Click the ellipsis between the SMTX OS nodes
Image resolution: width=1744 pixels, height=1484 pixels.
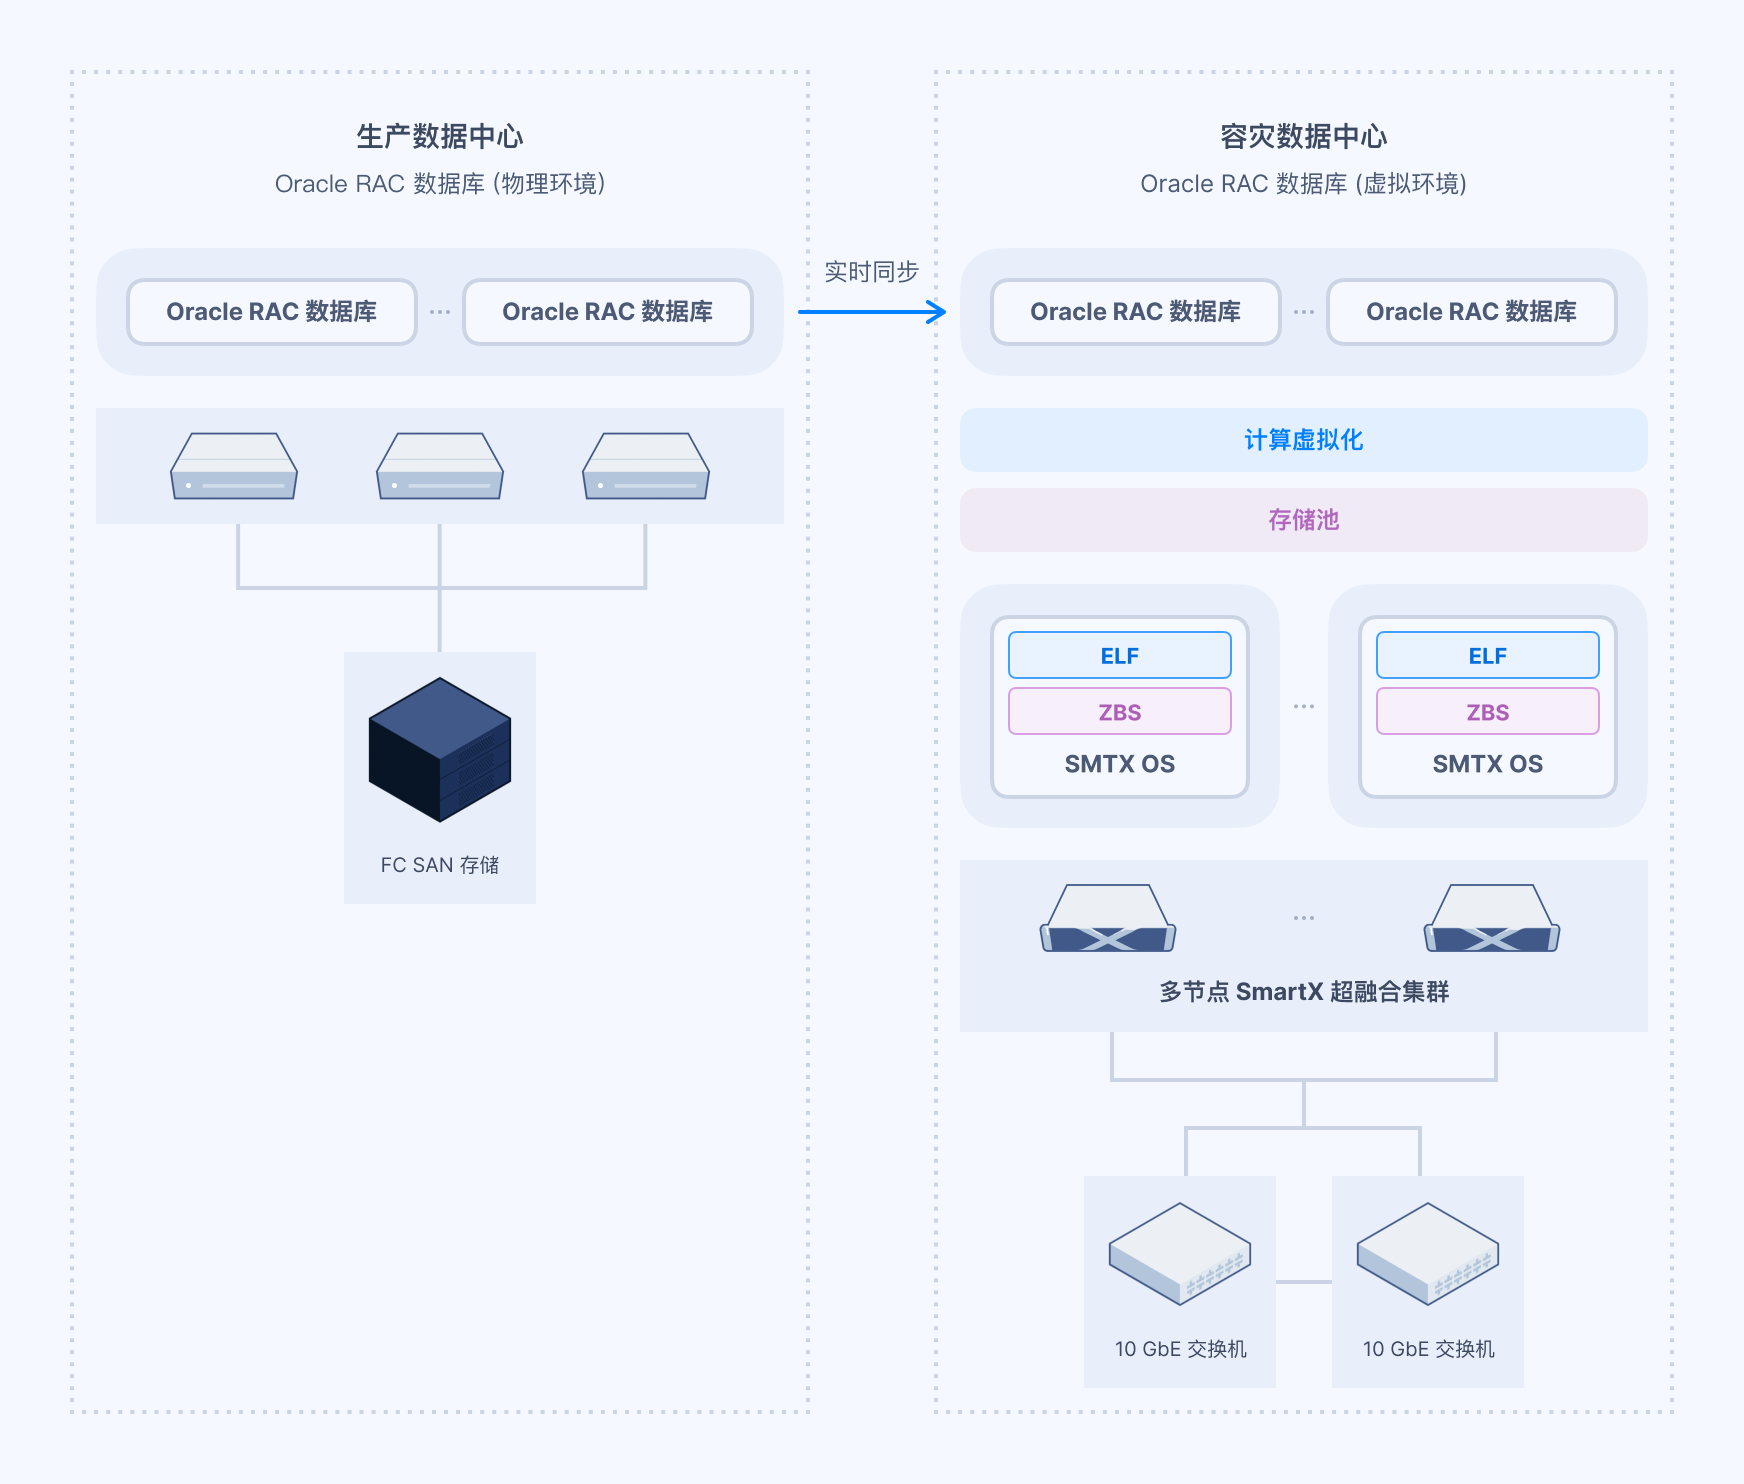tap(1304, 706)
